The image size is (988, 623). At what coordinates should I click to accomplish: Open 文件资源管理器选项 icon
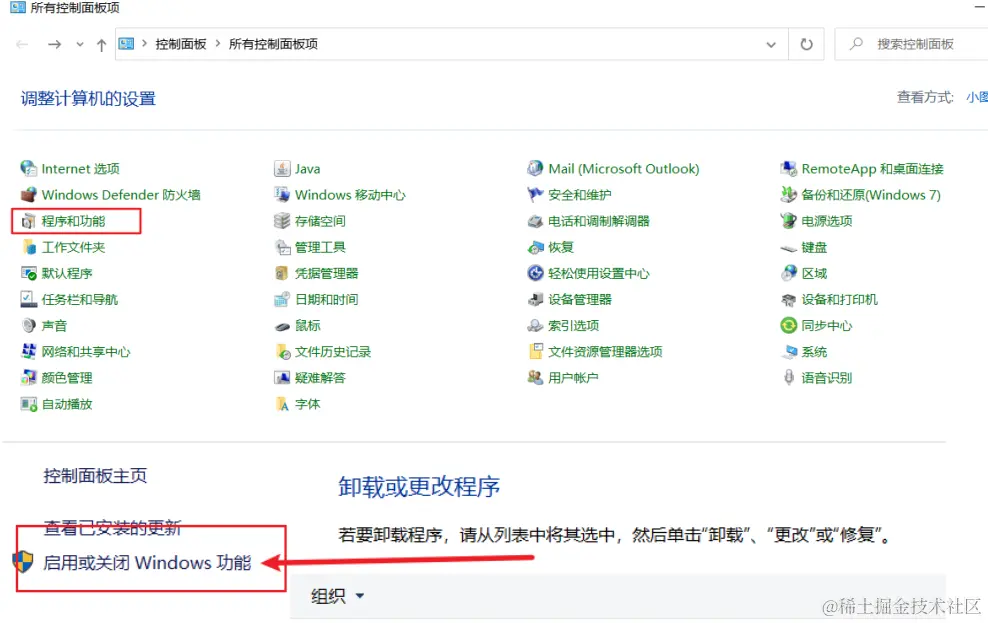(535, 352)
